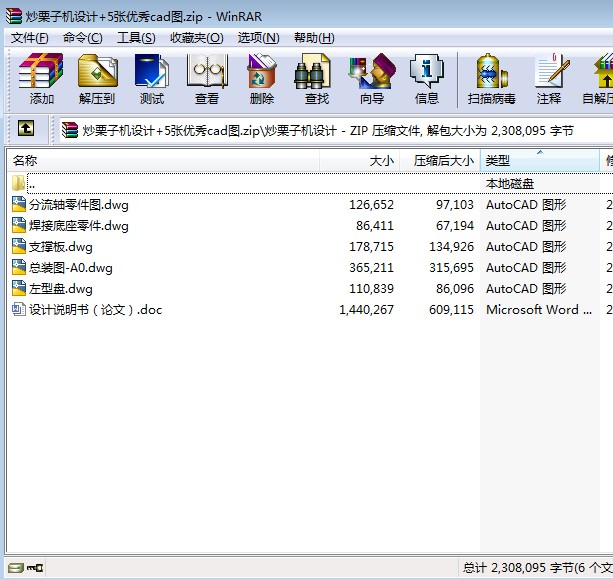
Task: Click compressed size 67,194
Action: coord(455,226)
